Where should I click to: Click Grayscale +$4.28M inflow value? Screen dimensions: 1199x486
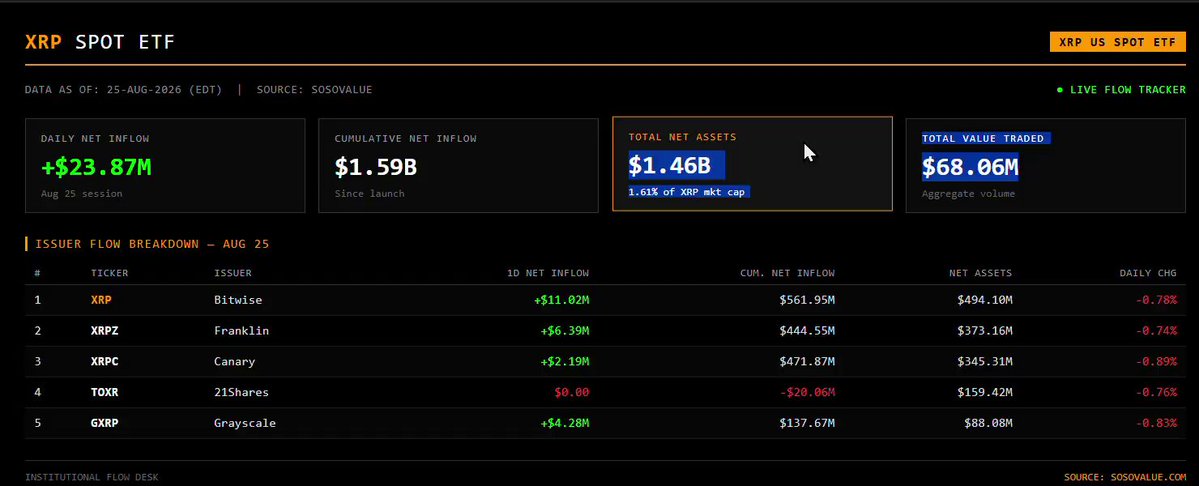[x=565, y=423]
